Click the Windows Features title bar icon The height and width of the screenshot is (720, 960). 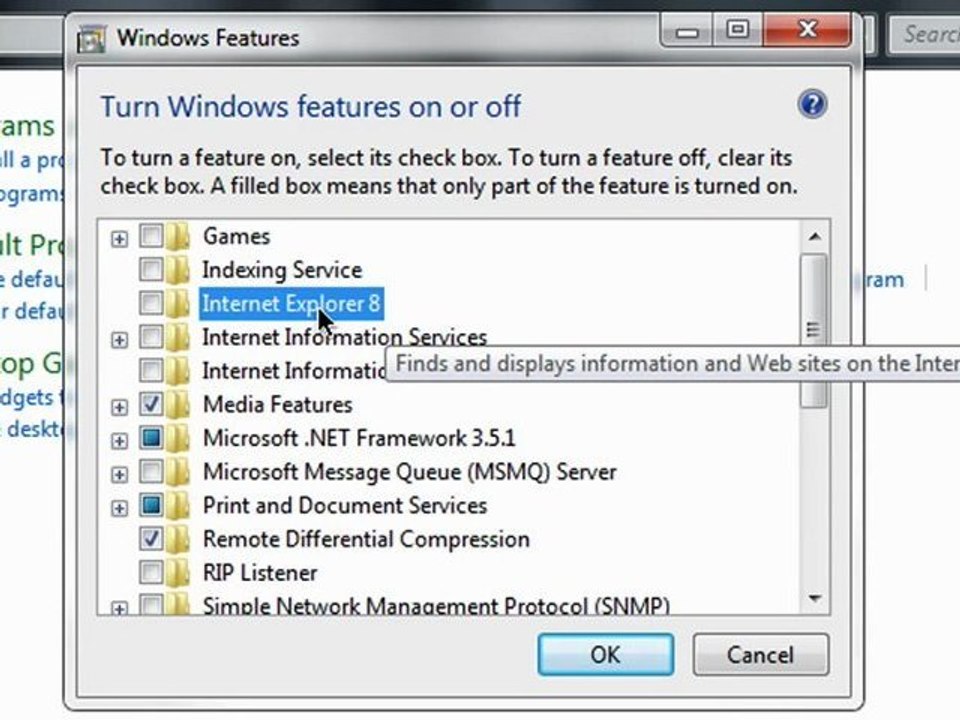pos(91,39)
